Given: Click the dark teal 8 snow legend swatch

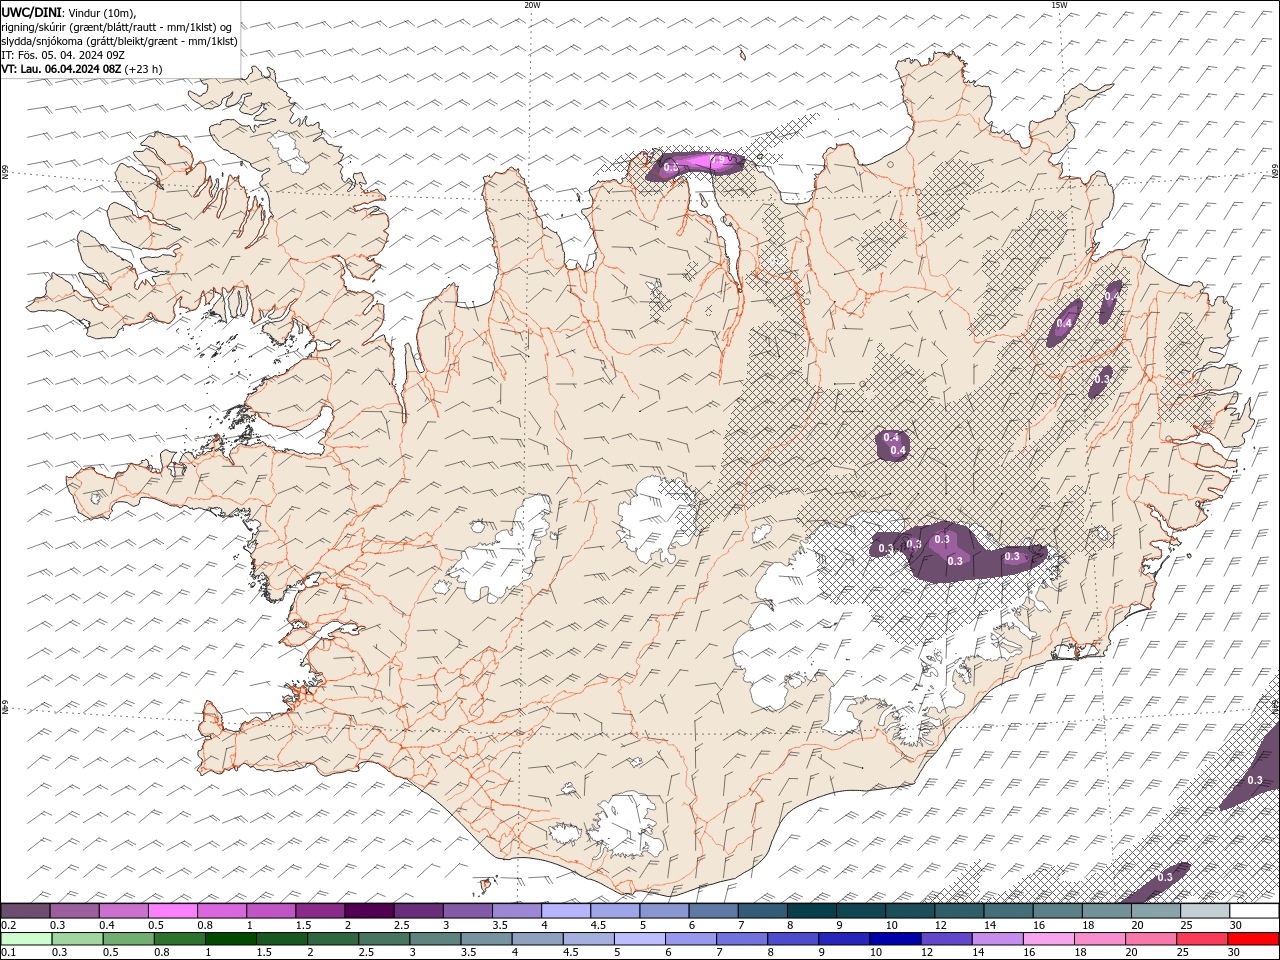Looking at the screenshot, I should pyautogui.click(x=810, y=911).
